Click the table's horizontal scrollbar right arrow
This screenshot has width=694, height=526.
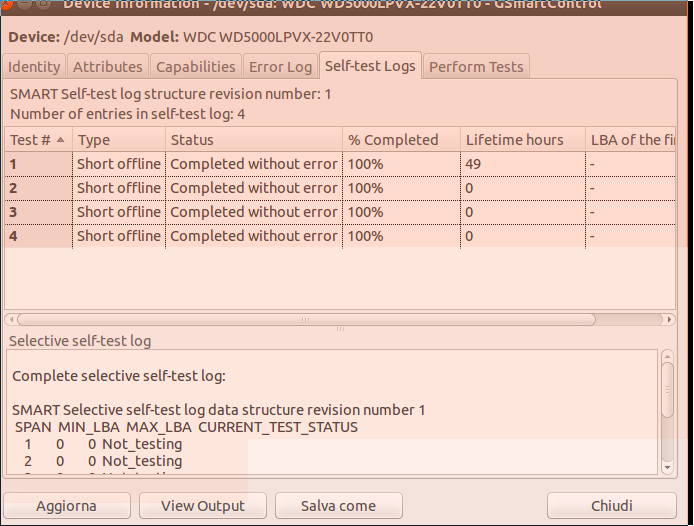pos(669,319)
